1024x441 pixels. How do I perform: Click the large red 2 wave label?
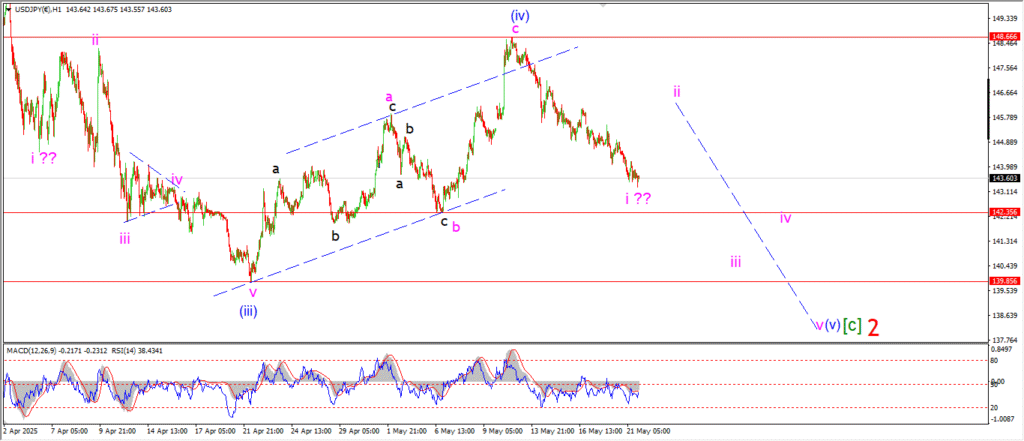coord(873,327)
